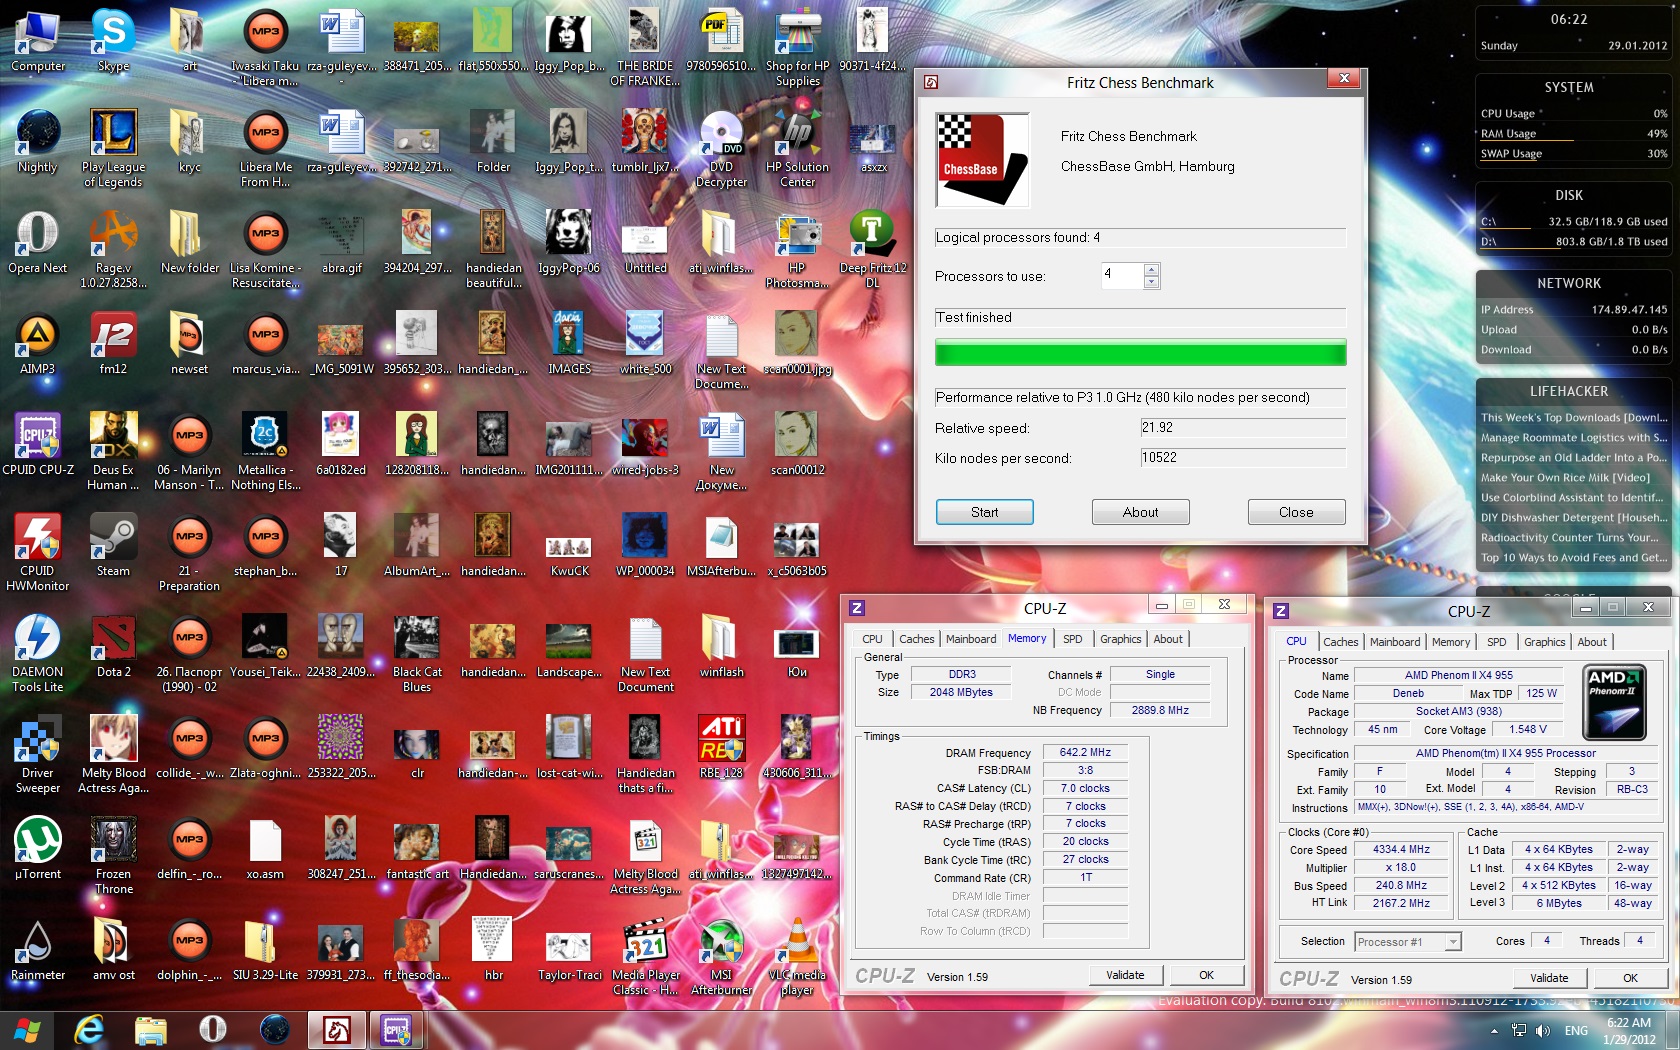The width and height of the screenshot is (1680, 1050).
Task: Increase processors to use with up arrow
Action: (x=1151, y=269)
